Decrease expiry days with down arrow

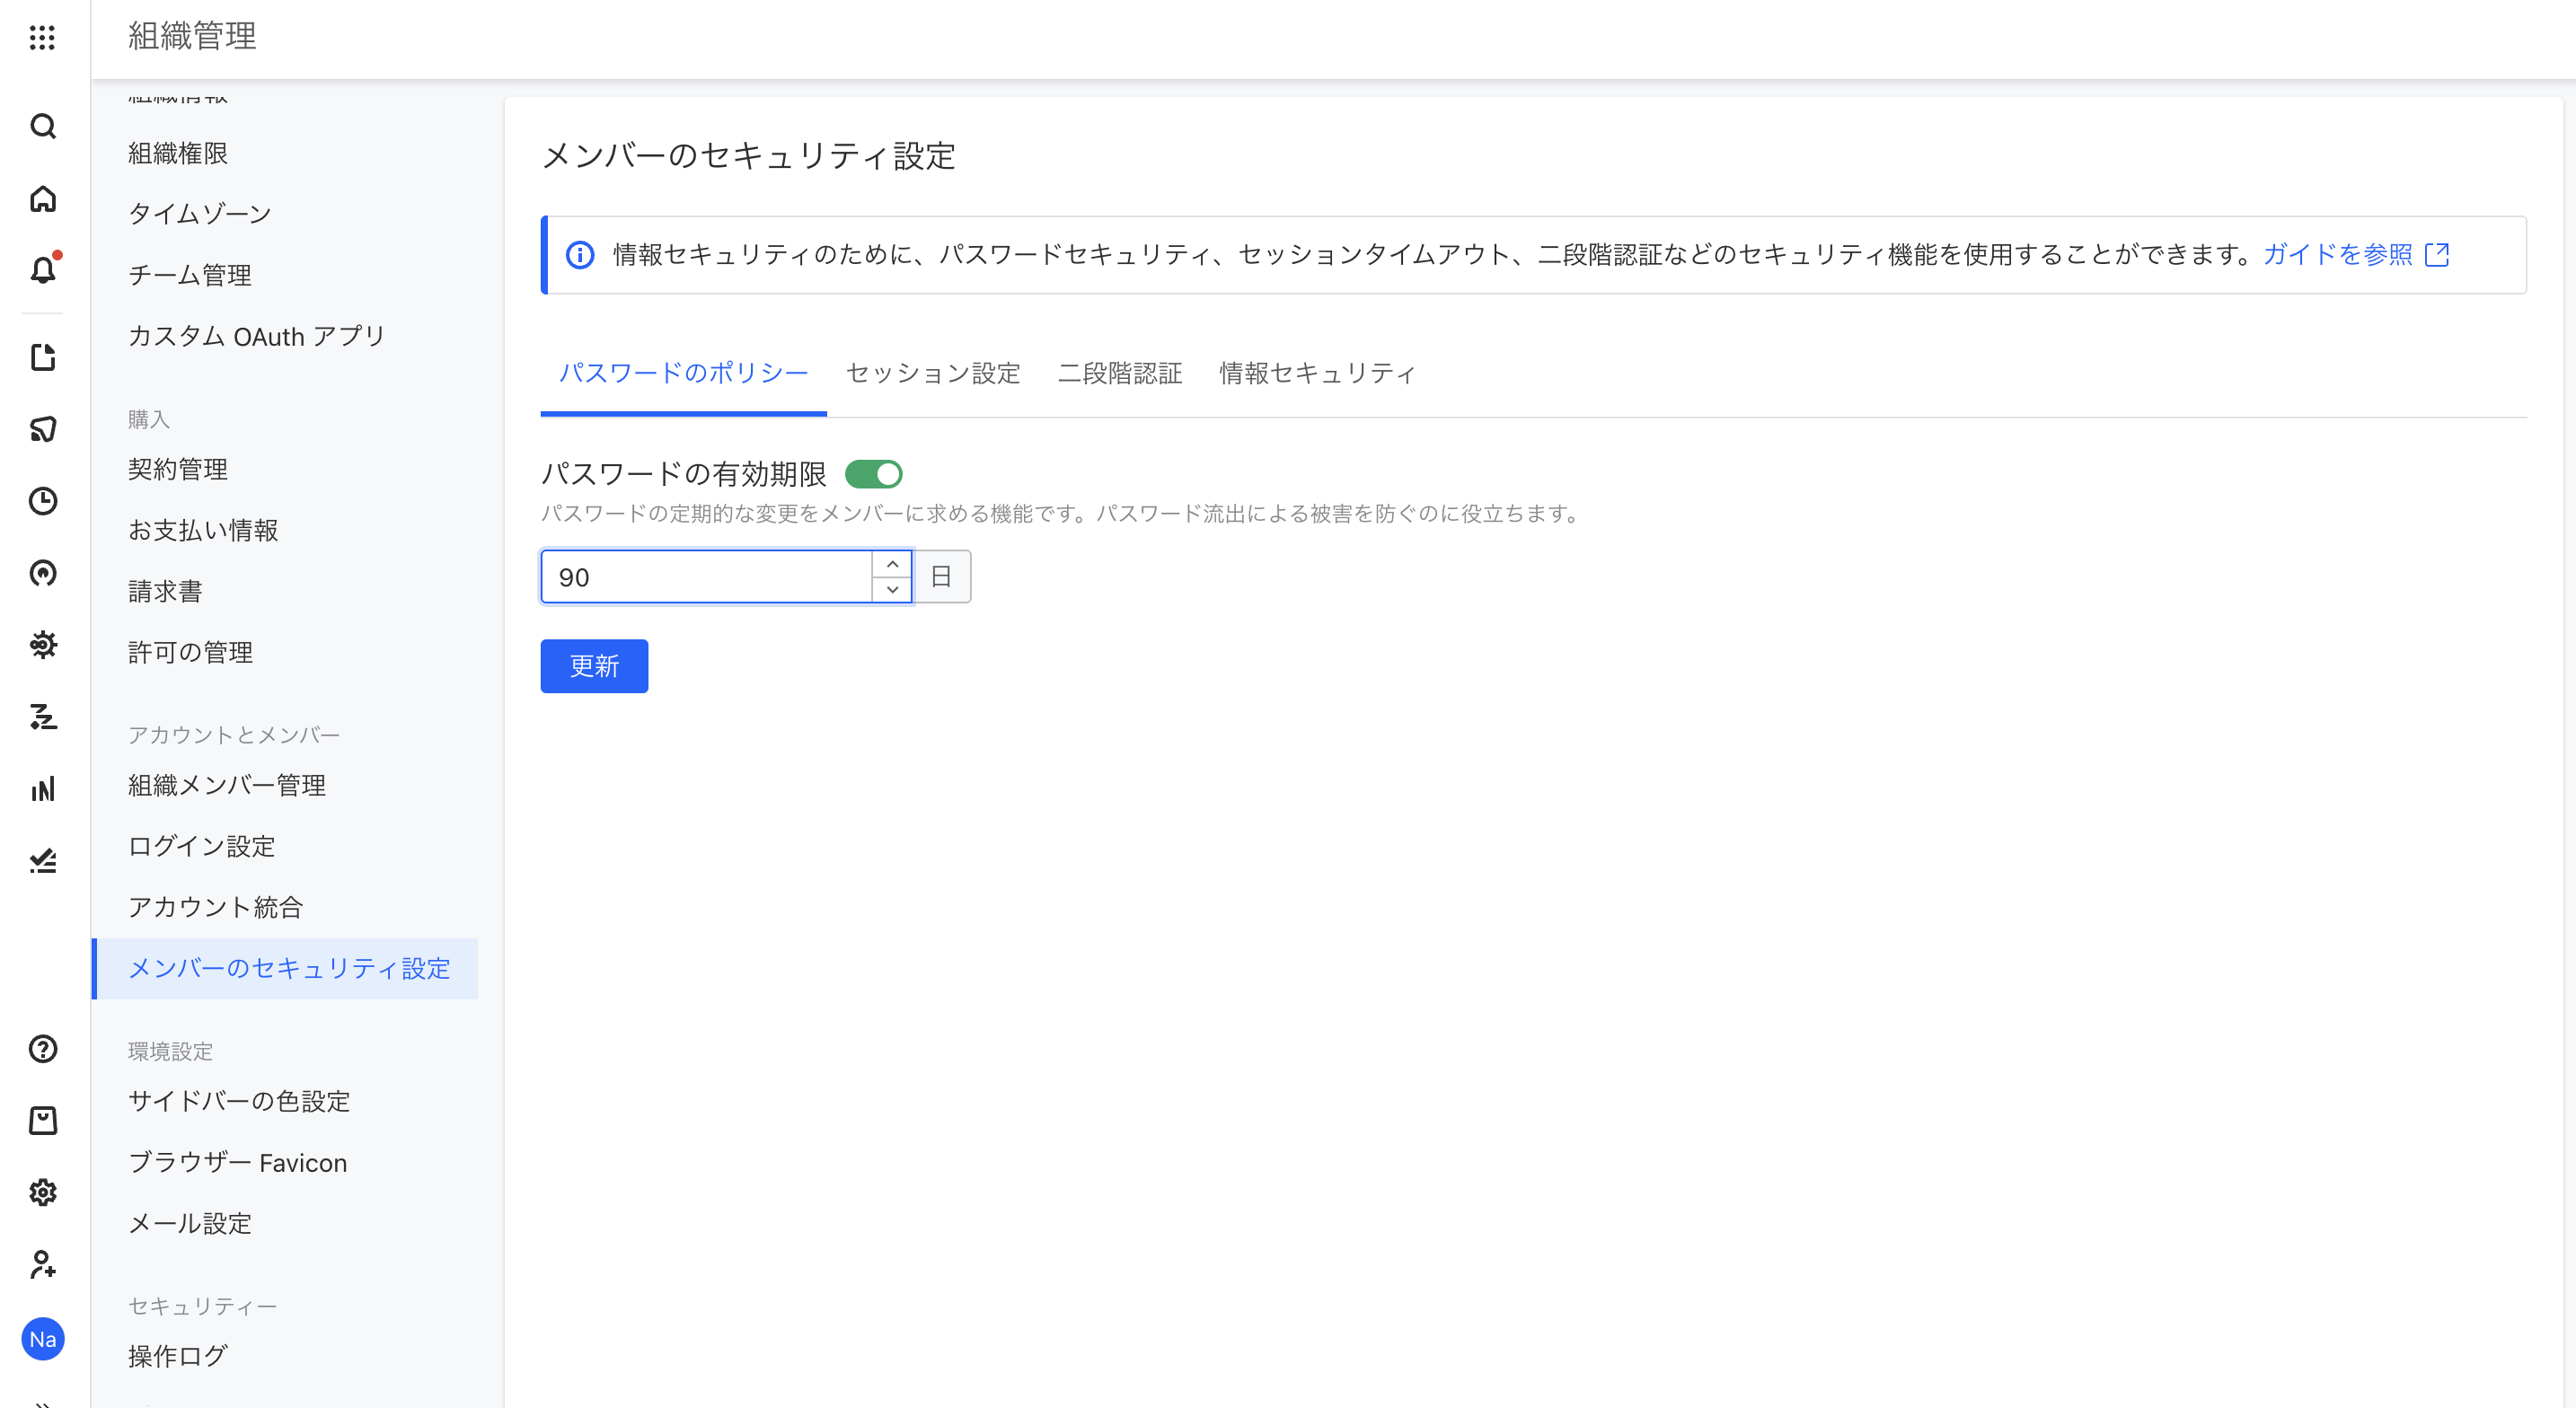[892, 590]
